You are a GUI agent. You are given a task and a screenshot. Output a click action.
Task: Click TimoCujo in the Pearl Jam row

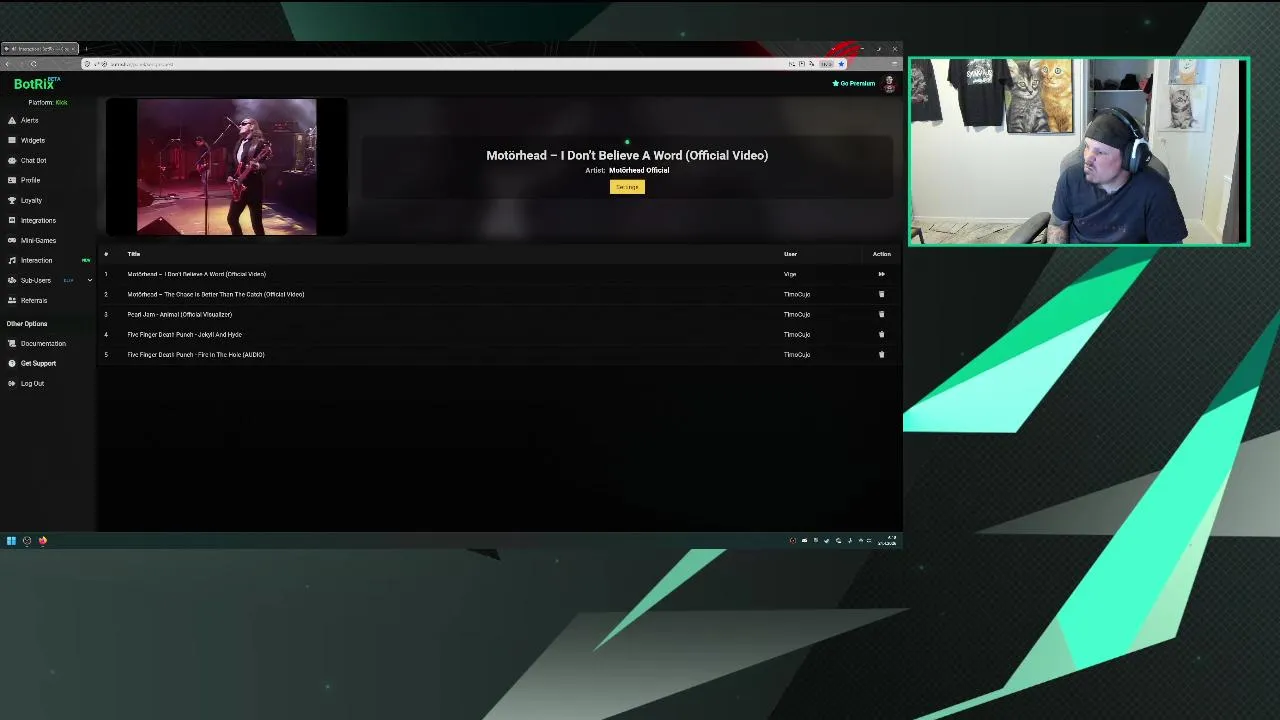[797, 314]
